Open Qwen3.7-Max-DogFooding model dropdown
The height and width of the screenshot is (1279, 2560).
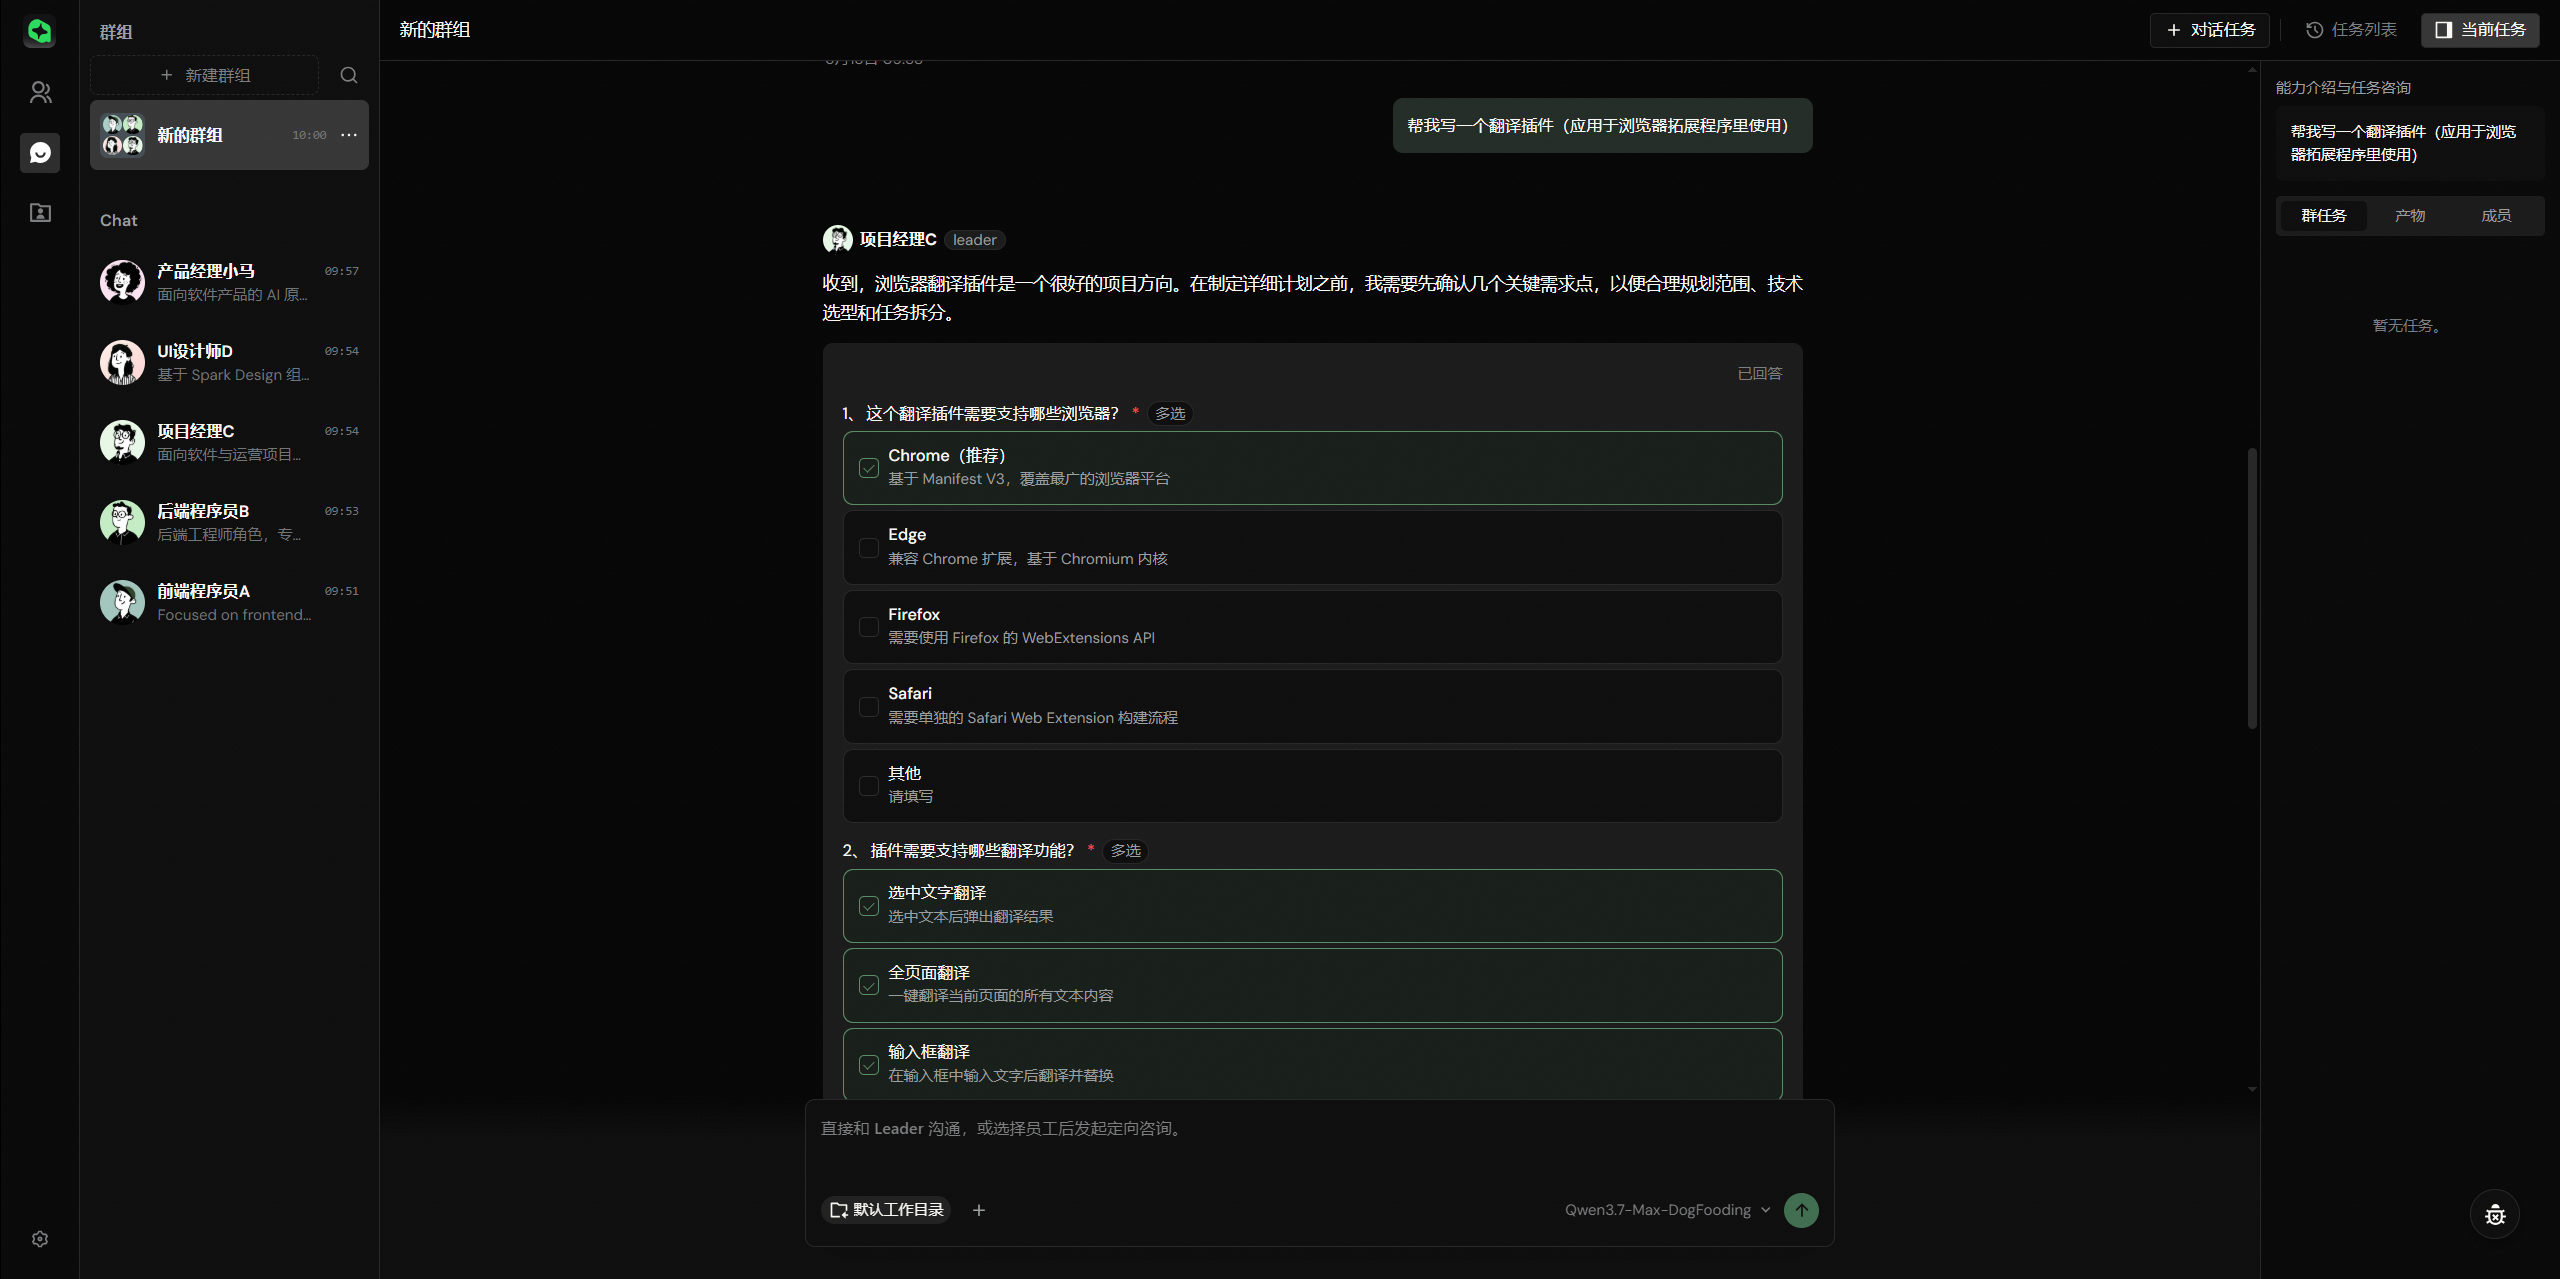pyautogui.click(x=1667, y=1210)
